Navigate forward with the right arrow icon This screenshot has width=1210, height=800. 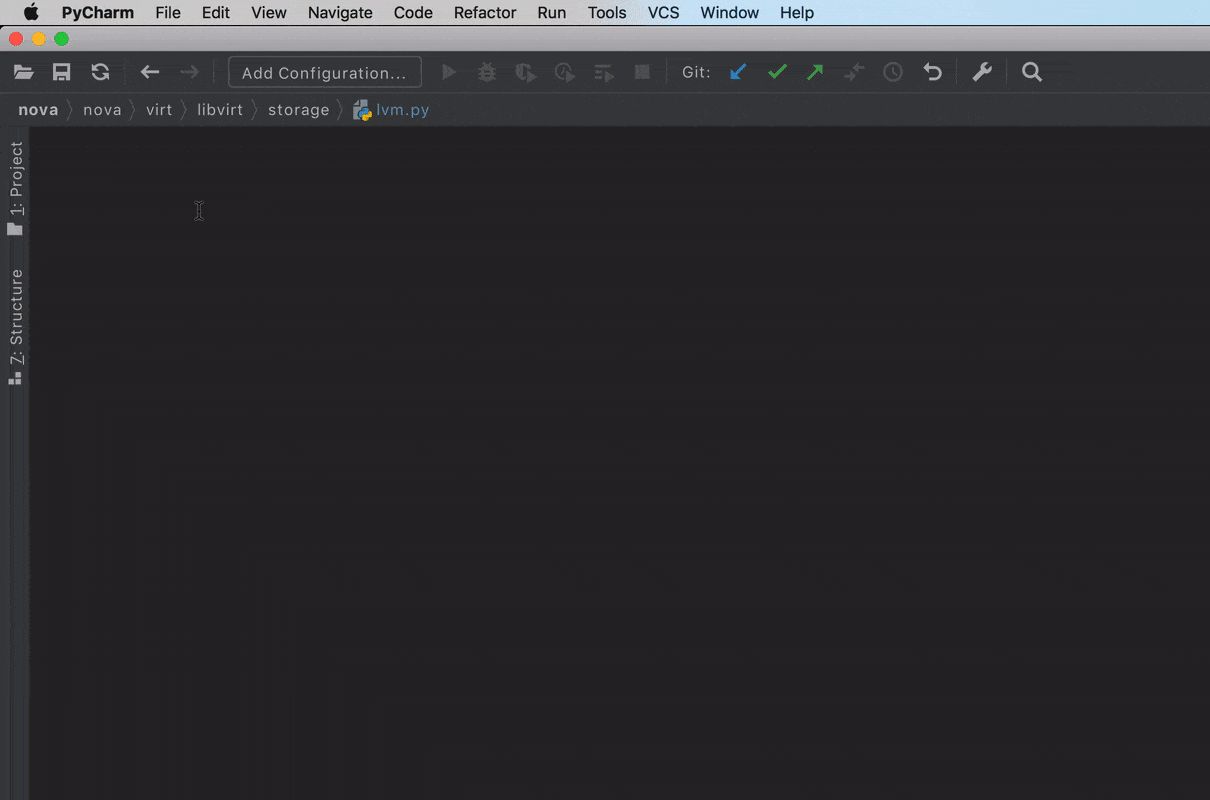(x=189, y=72)
